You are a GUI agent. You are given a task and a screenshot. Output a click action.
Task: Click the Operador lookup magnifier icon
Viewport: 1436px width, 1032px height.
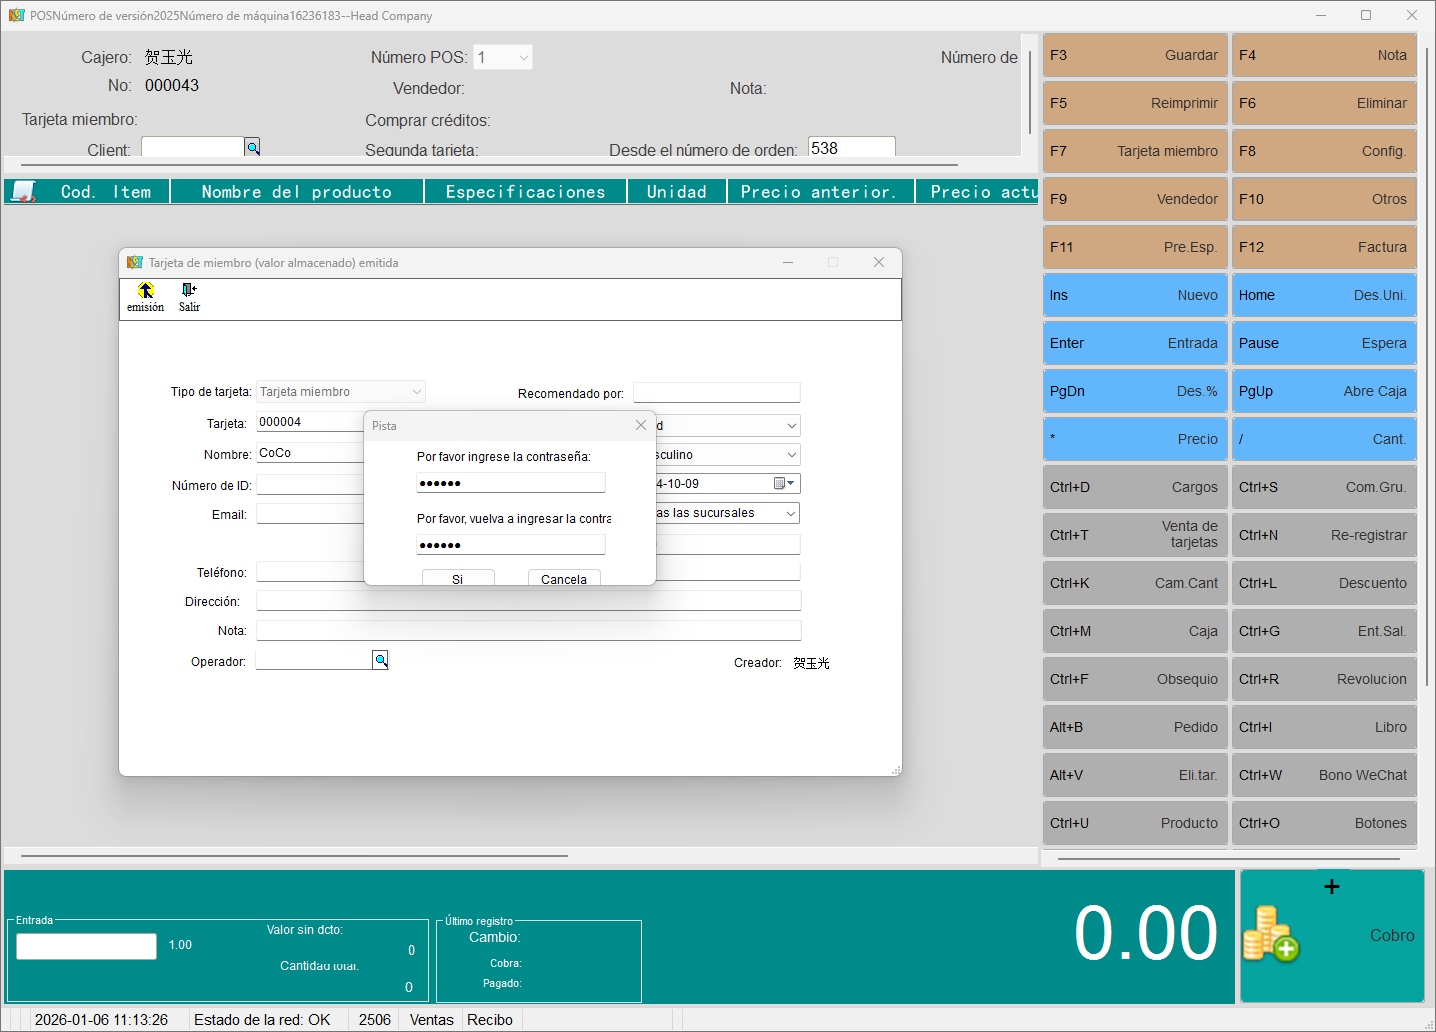[x=380, y=660]
